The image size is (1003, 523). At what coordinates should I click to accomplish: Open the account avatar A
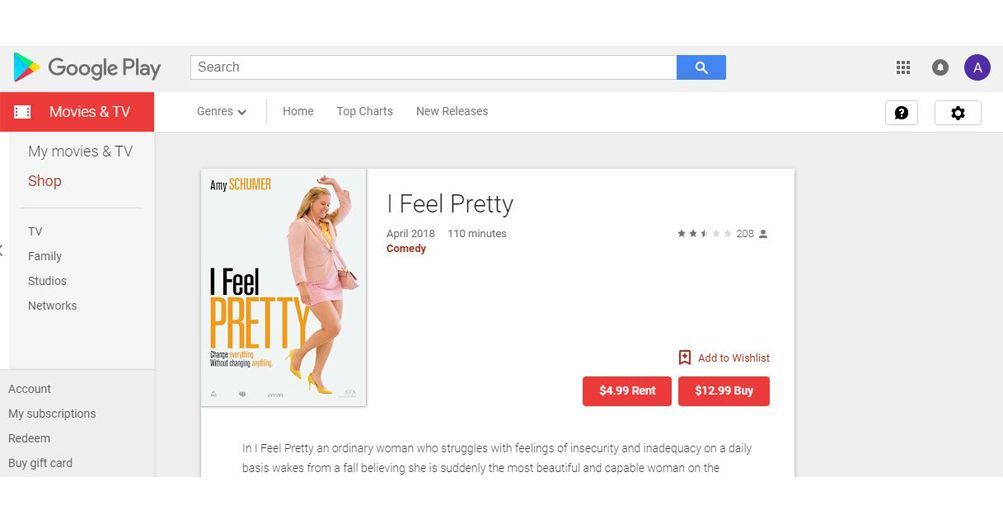tap(977, 67)
